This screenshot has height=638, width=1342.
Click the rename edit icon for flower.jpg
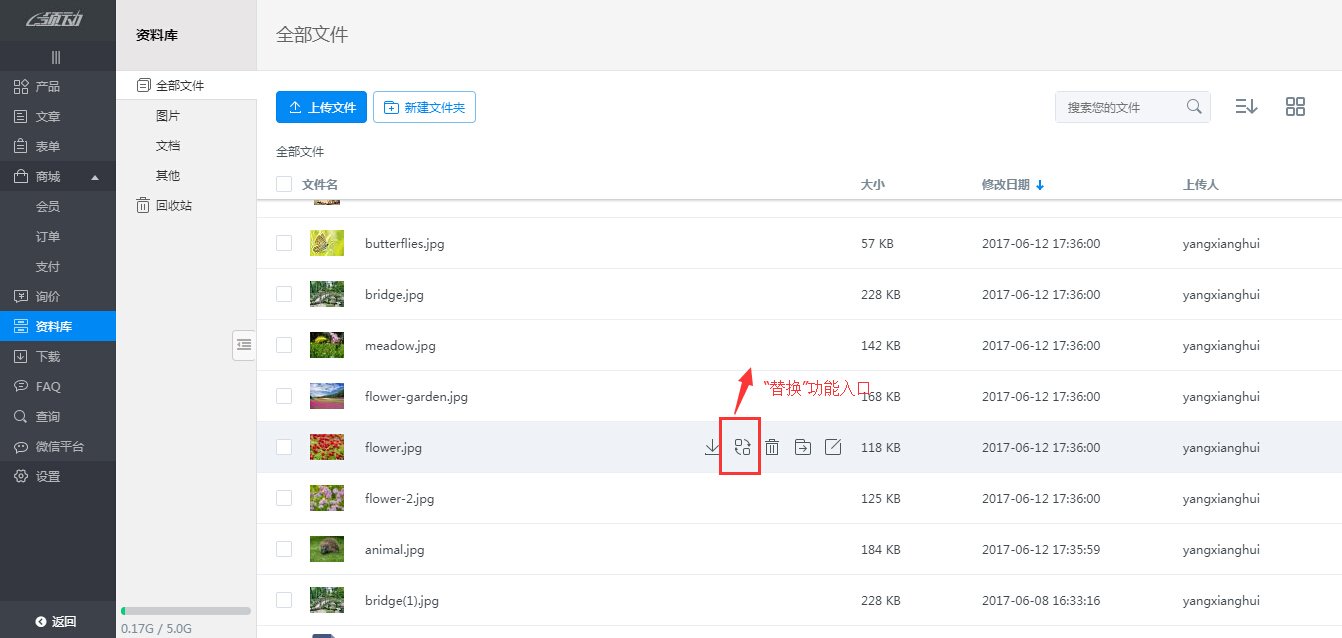832,447
